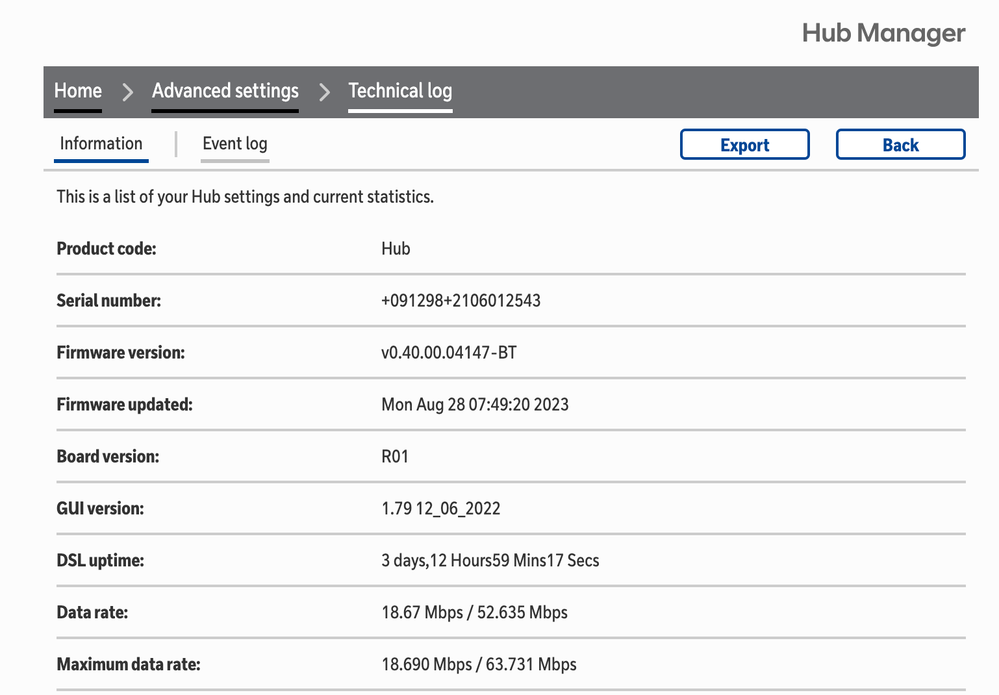
Task: Select the GUI version value
Action: [440, 508]
